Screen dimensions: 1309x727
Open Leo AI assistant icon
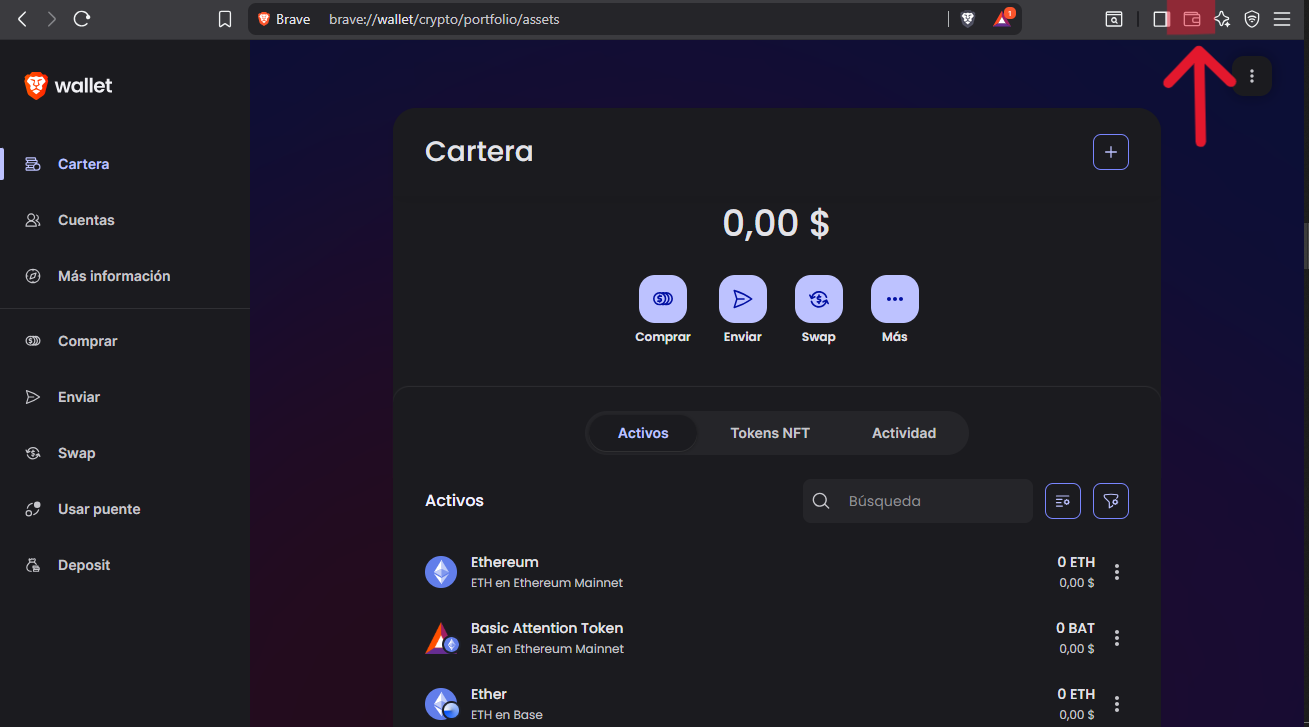(x=1221, y=19)
